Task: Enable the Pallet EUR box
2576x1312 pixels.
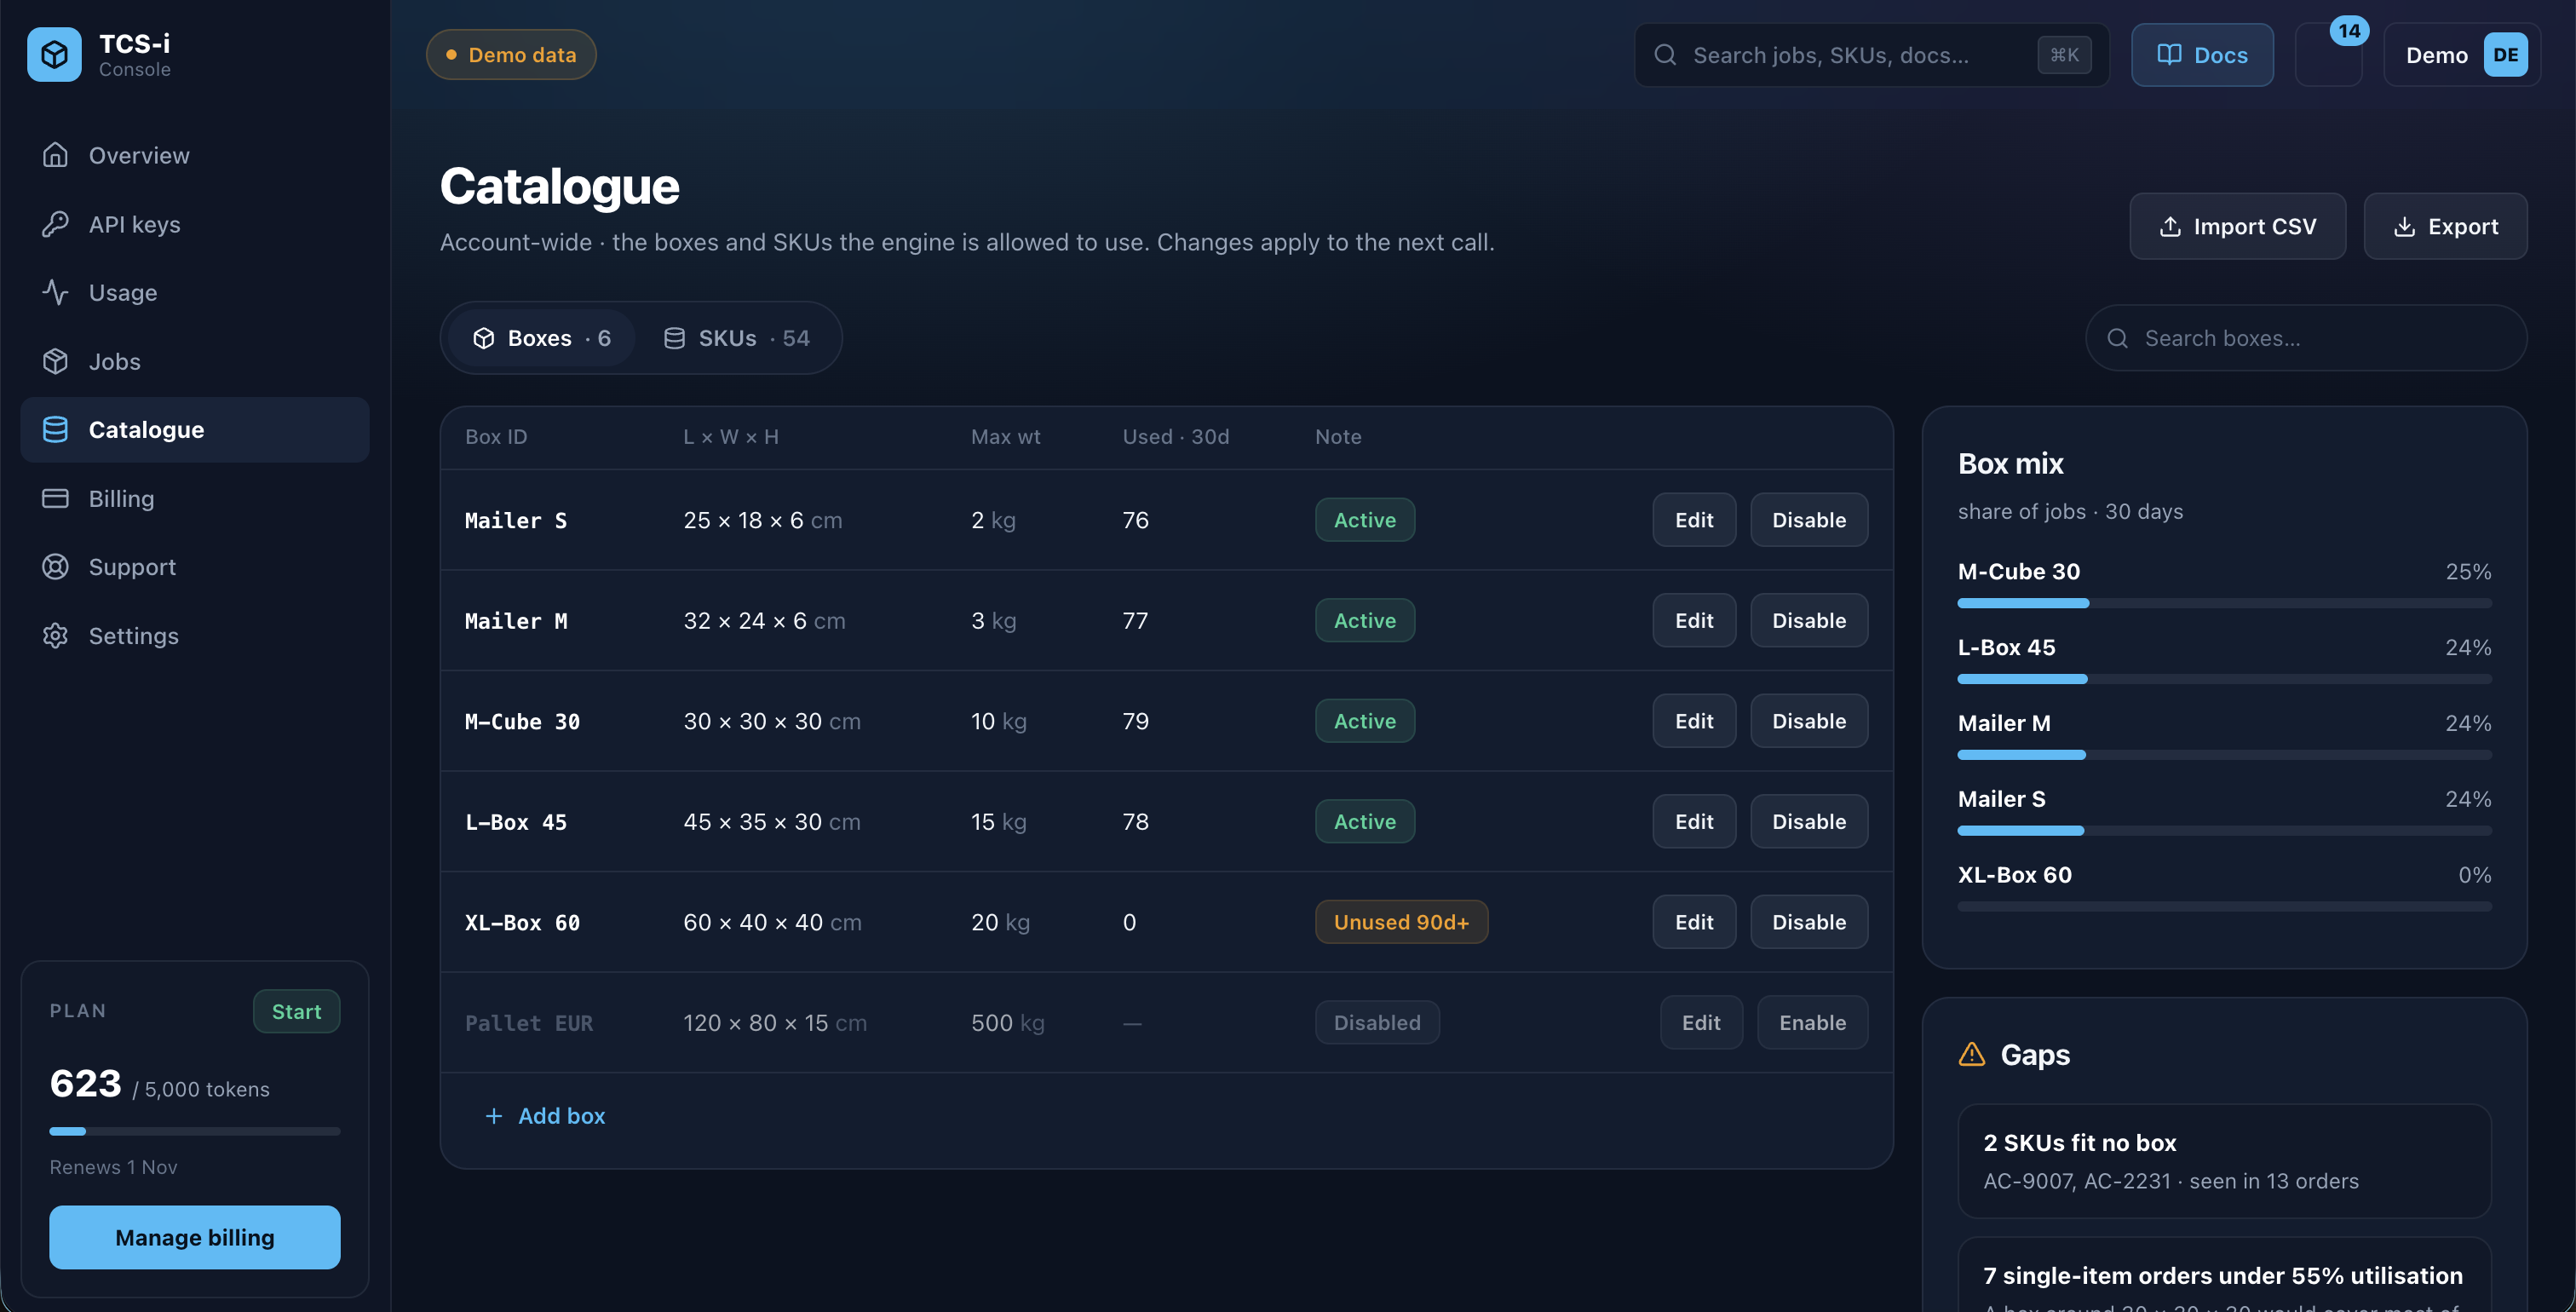Action: tap(1812, 1023)
